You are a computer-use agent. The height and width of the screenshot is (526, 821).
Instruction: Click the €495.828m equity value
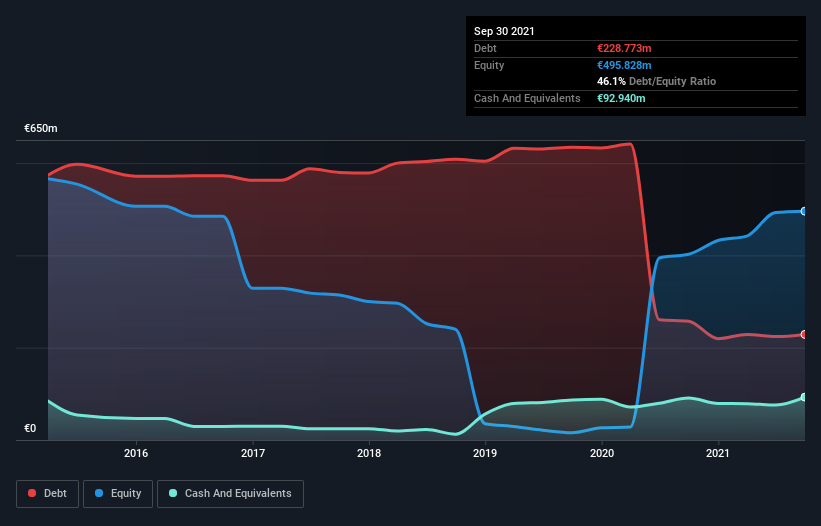[x=624, y=65]
